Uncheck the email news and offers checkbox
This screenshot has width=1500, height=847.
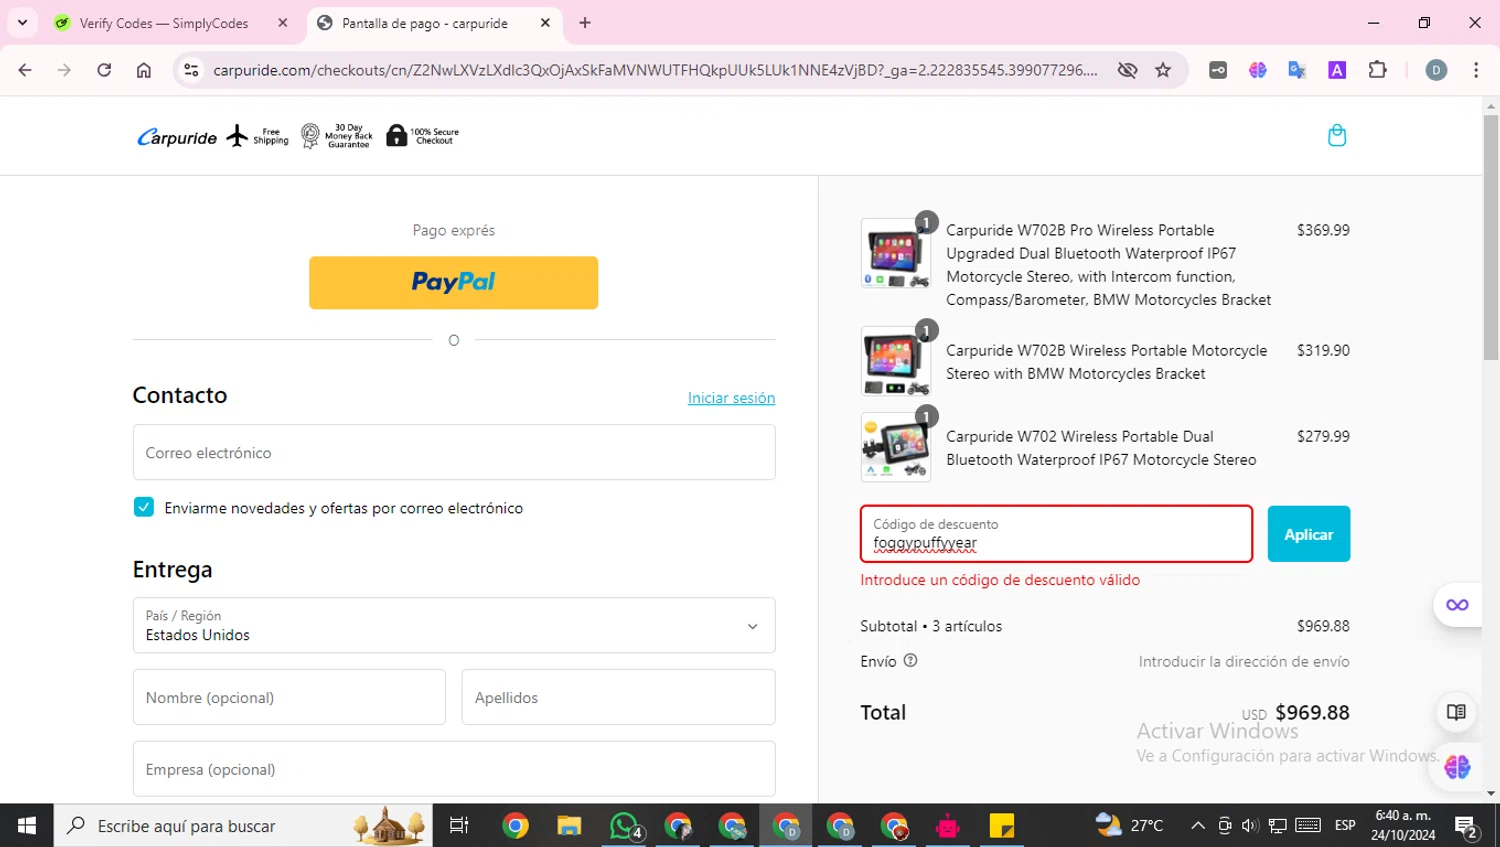click(x=144, y=507)
